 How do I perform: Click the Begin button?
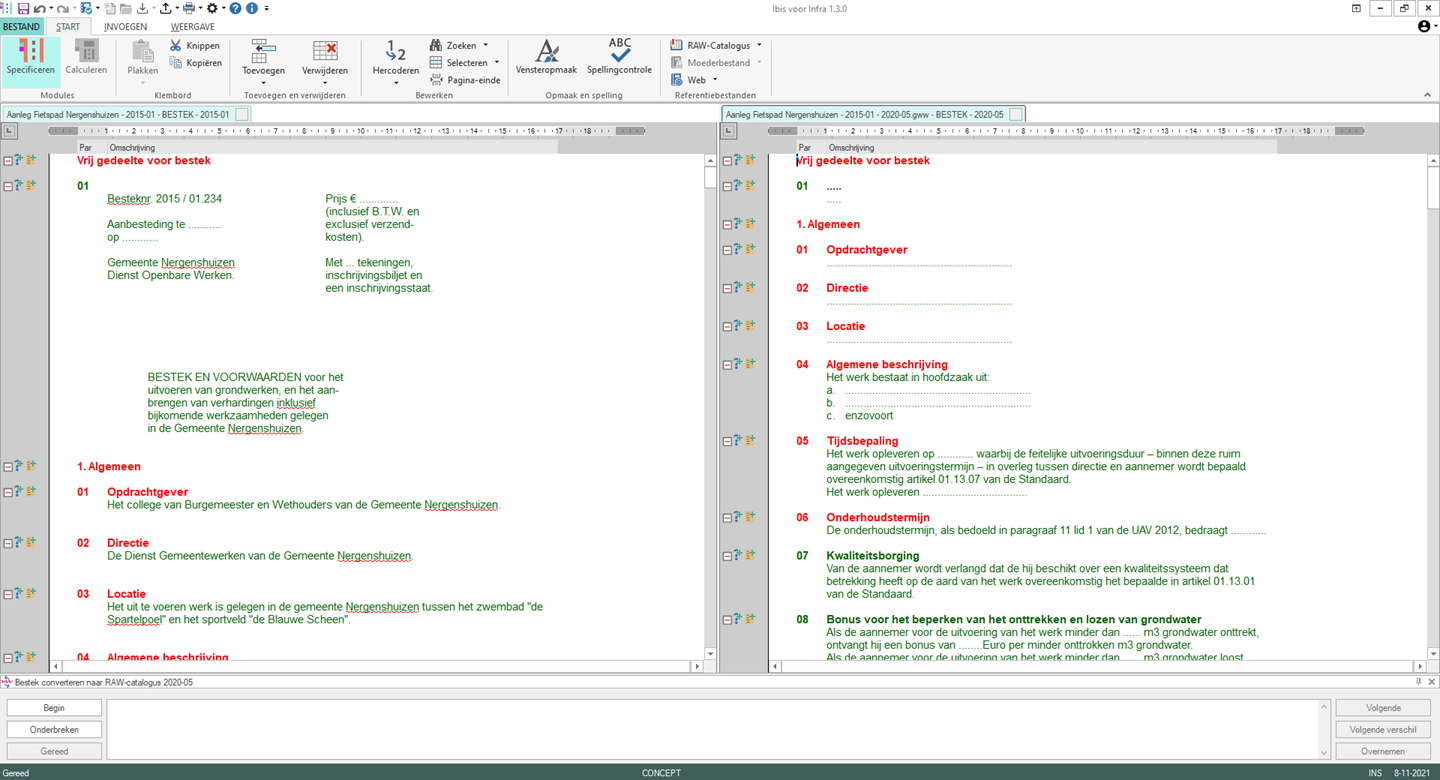[54, 708]
